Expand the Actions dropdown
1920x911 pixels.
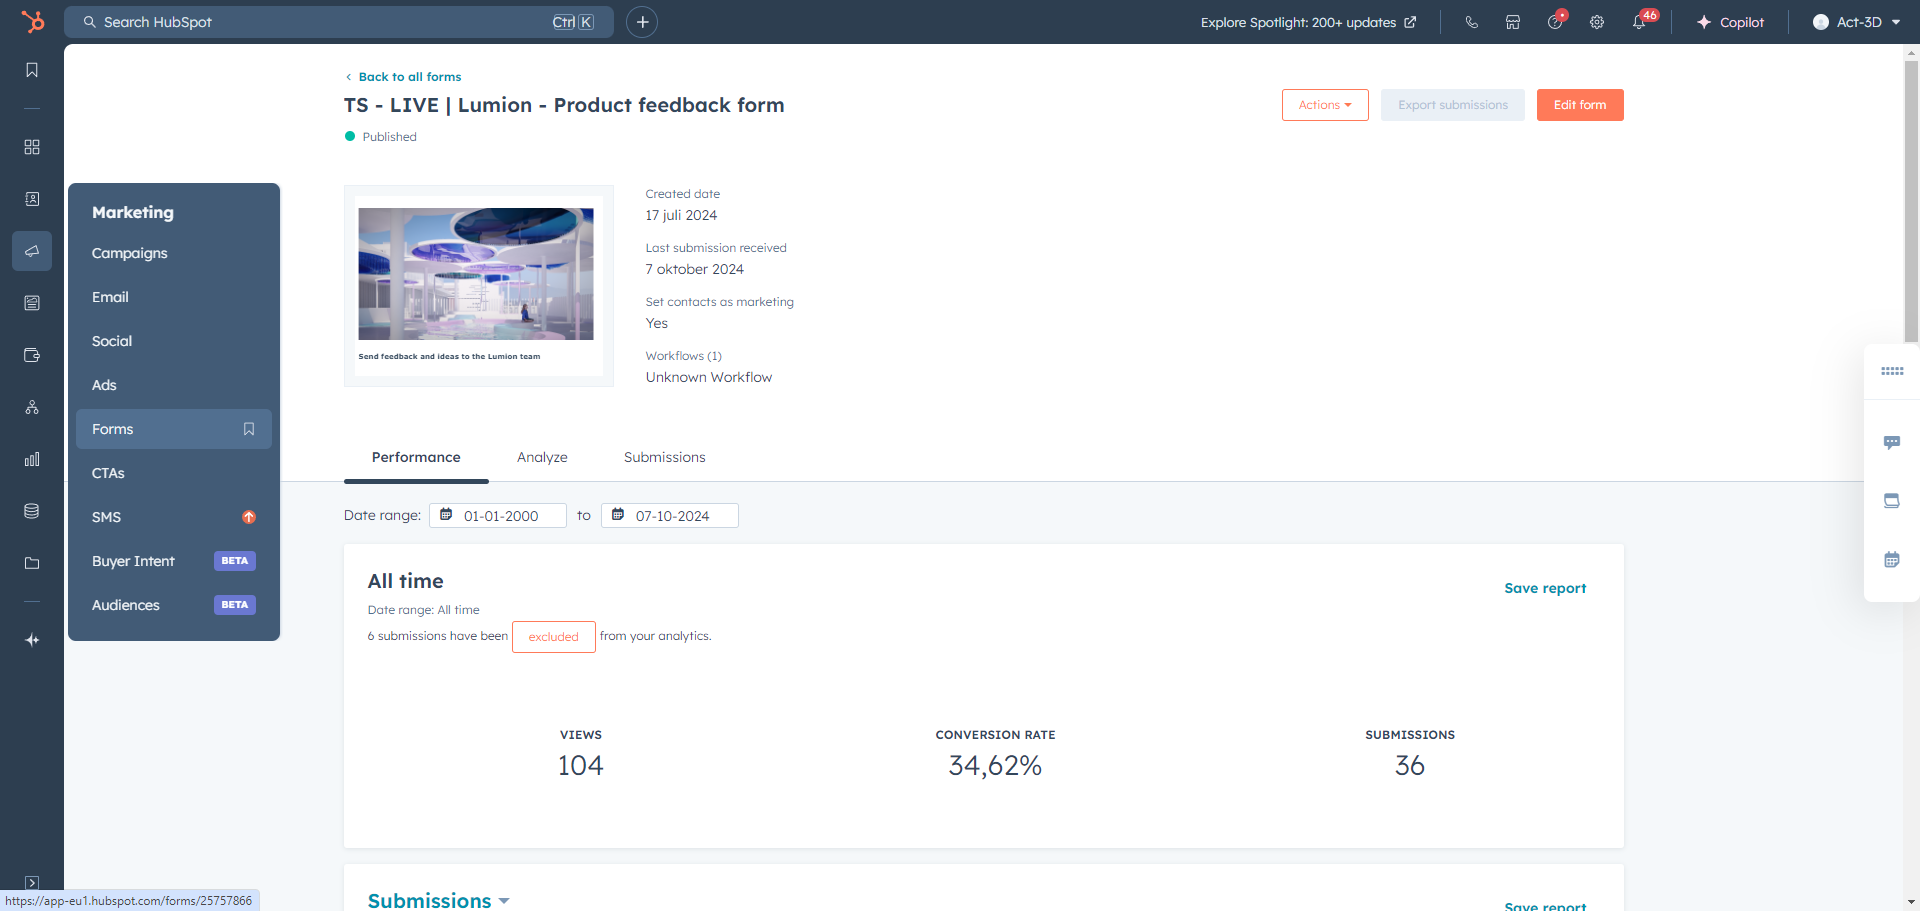tap(1325, 105)
